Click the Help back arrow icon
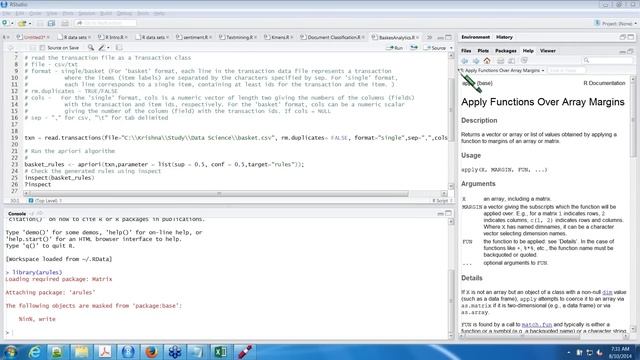 464,61
